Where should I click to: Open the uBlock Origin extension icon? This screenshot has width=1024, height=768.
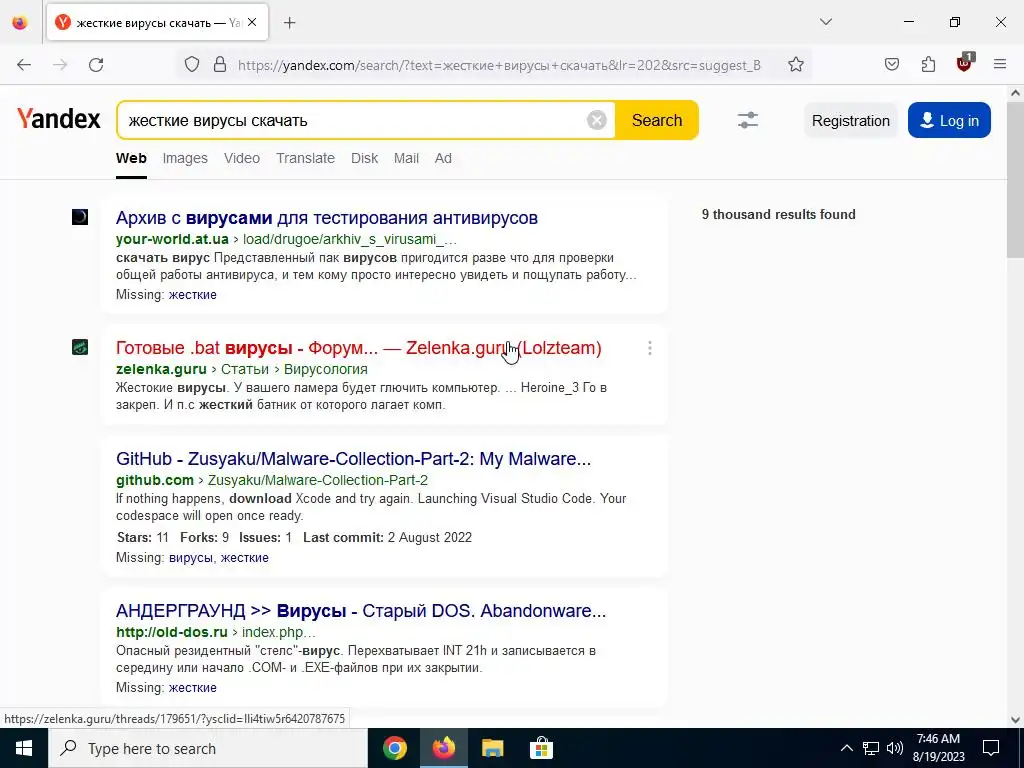pos(964,63)
